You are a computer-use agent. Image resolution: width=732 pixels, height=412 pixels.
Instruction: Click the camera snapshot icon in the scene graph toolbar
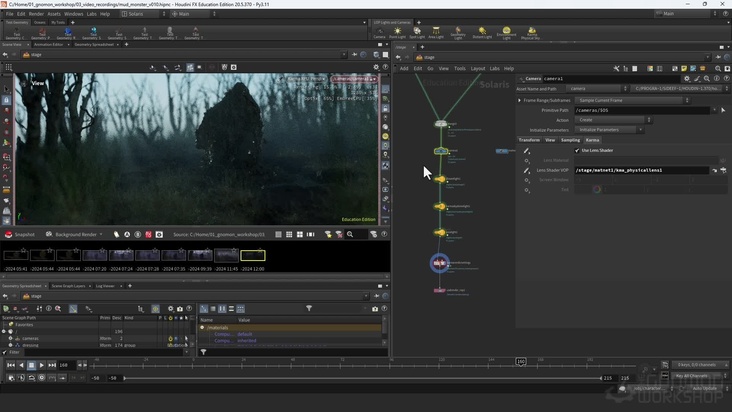[x=180, y=308]
